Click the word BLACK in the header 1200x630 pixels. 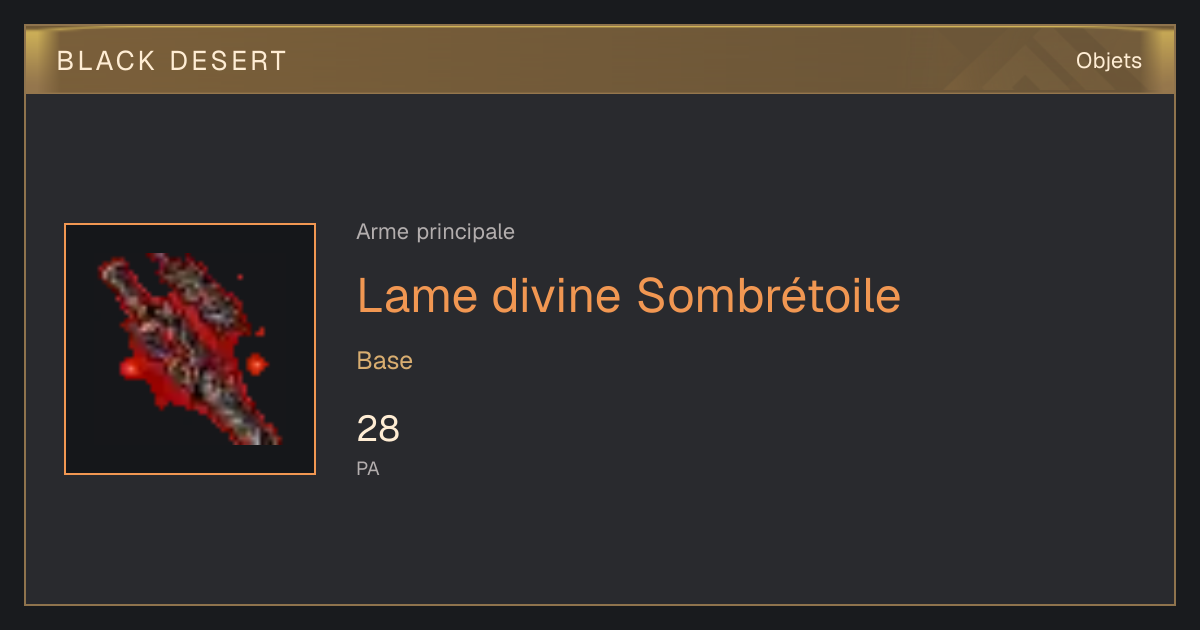click(107, 61)
